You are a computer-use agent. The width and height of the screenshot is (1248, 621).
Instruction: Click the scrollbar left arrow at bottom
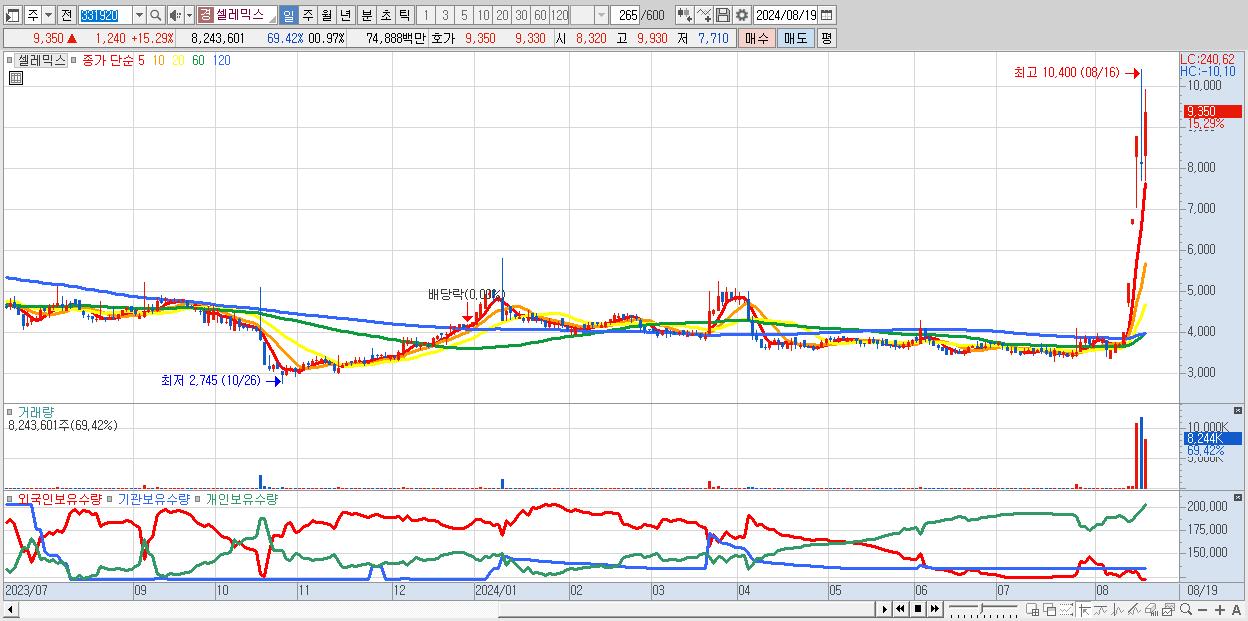point(10,609)
